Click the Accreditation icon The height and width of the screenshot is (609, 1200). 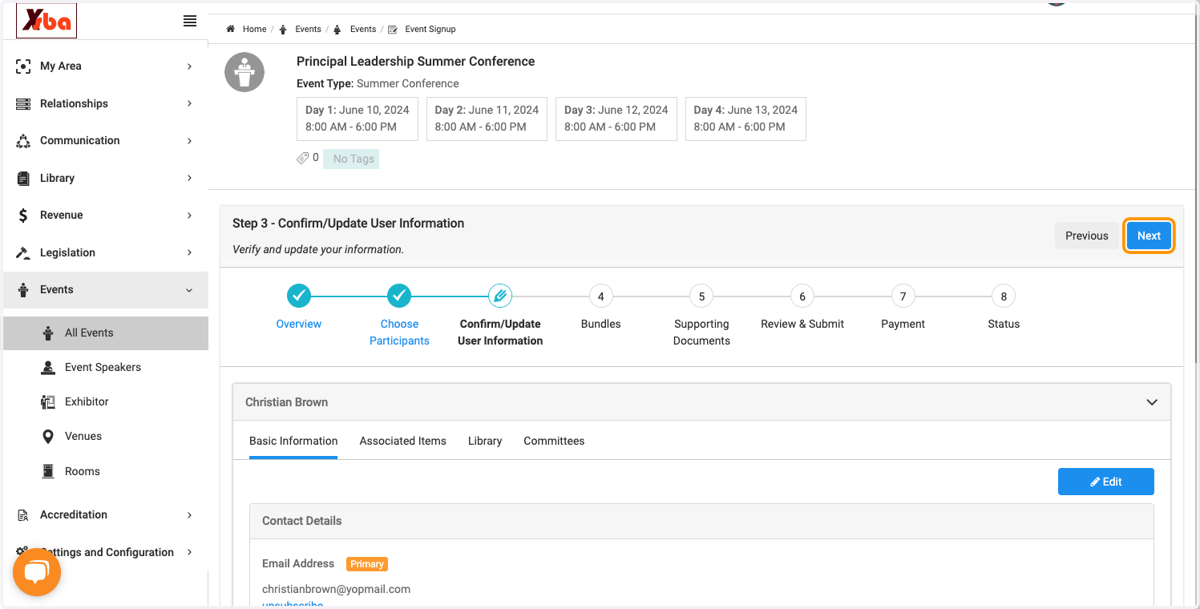pyautogui.click(x=23, y=515)
